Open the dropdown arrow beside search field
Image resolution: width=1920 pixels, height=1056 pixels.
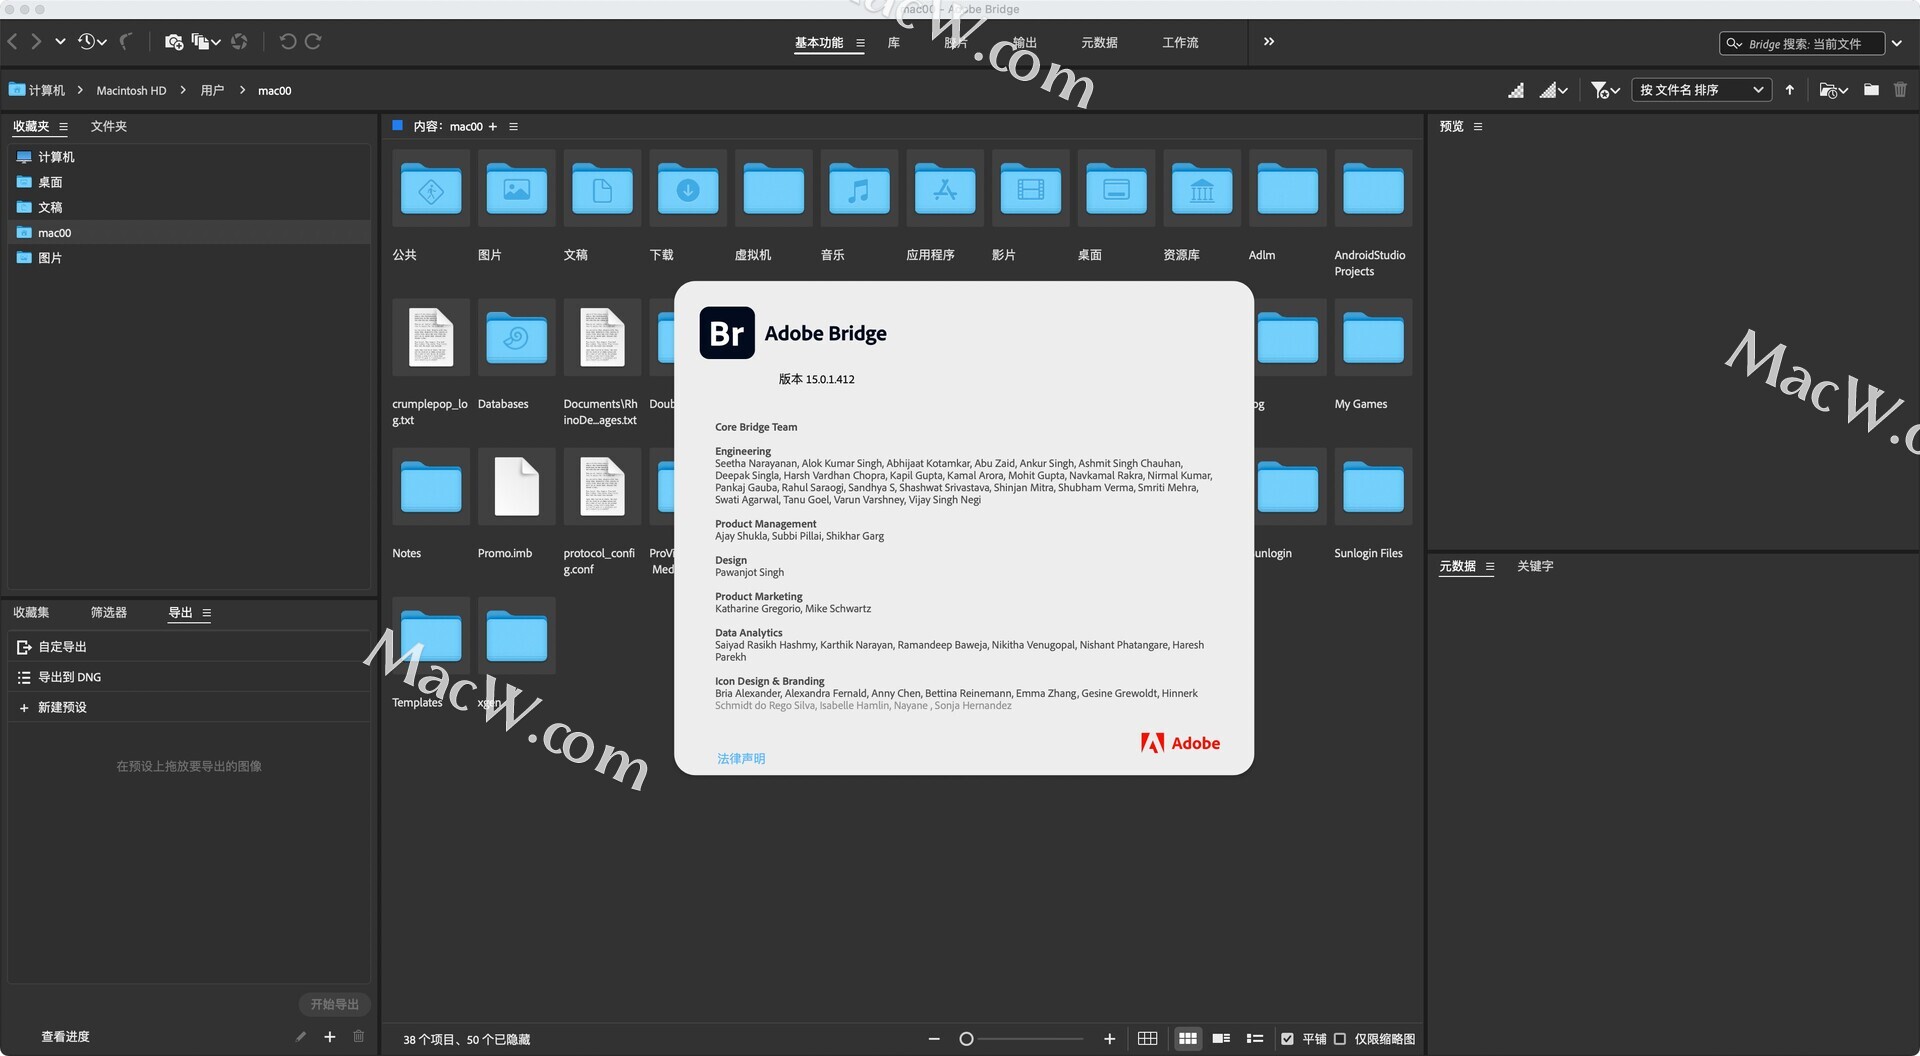point(1897,44)
